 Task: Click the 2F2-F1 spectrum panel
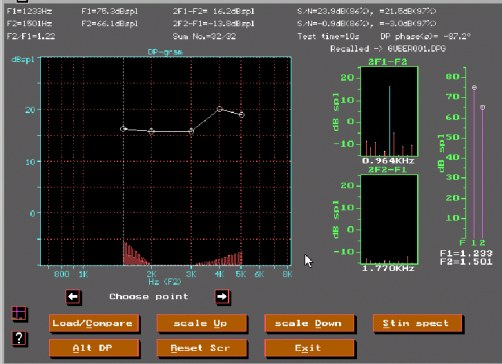tap(389, 219)
